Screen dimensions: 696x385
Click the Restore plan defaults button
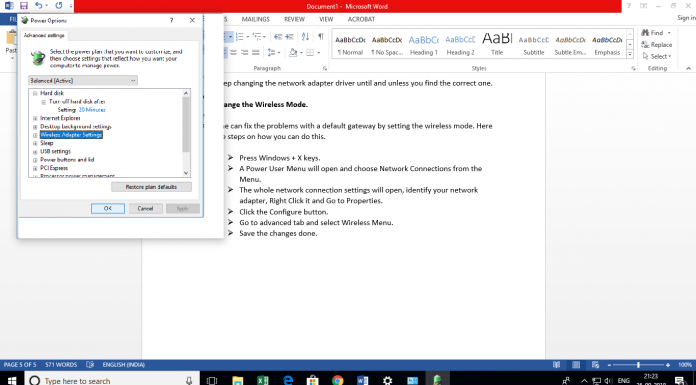[x=151, y=187]
